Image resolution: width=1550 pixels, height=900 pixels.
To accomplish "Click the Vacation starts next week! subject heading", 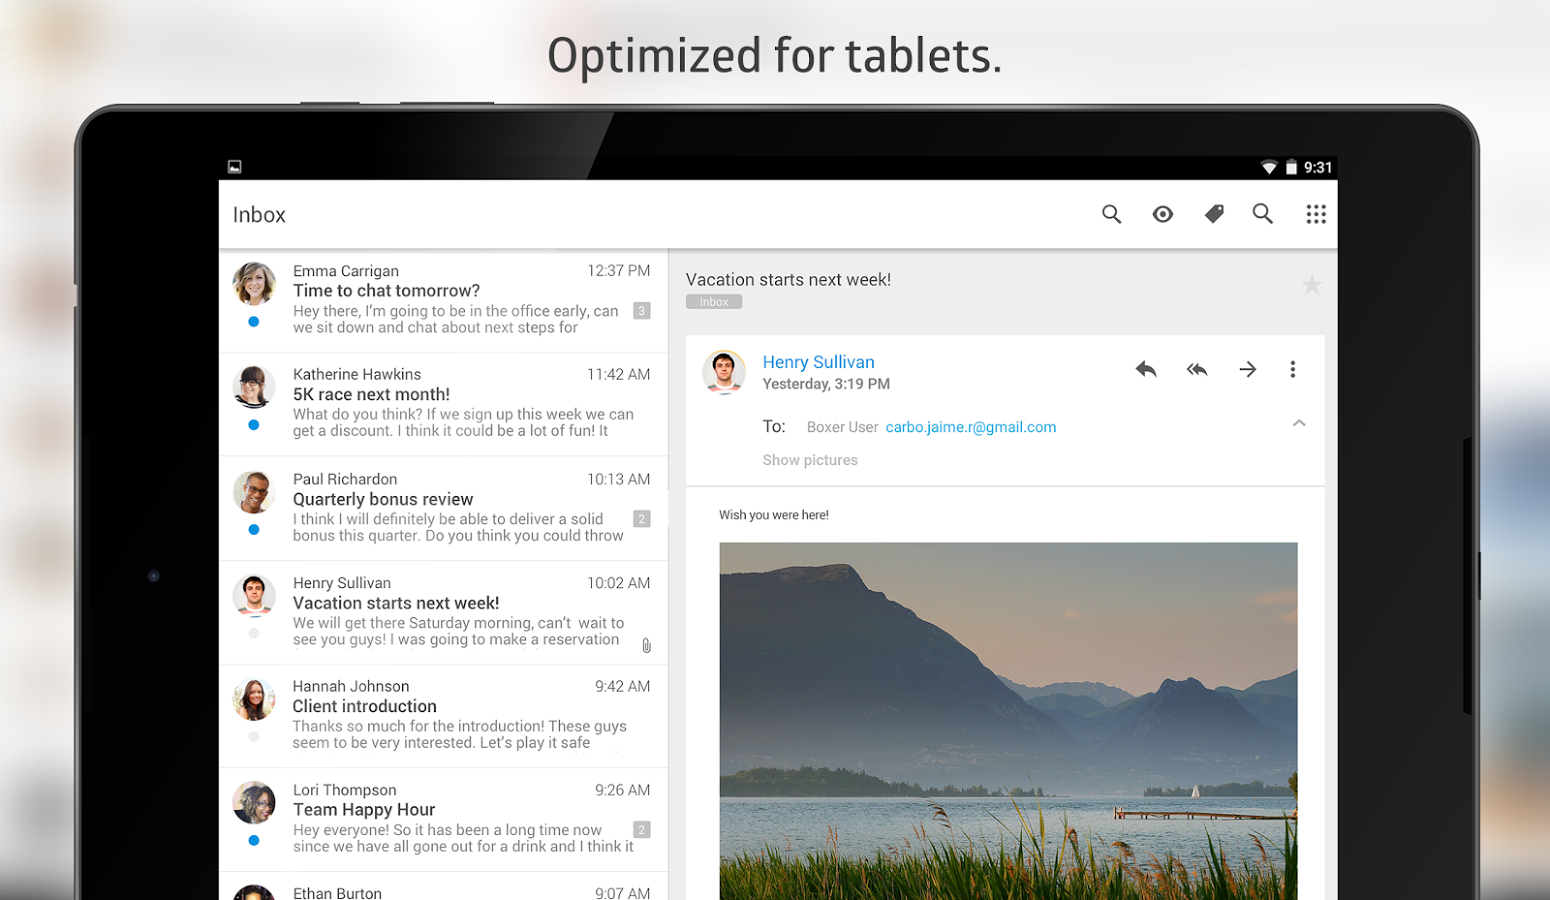I will coord(788,280).
